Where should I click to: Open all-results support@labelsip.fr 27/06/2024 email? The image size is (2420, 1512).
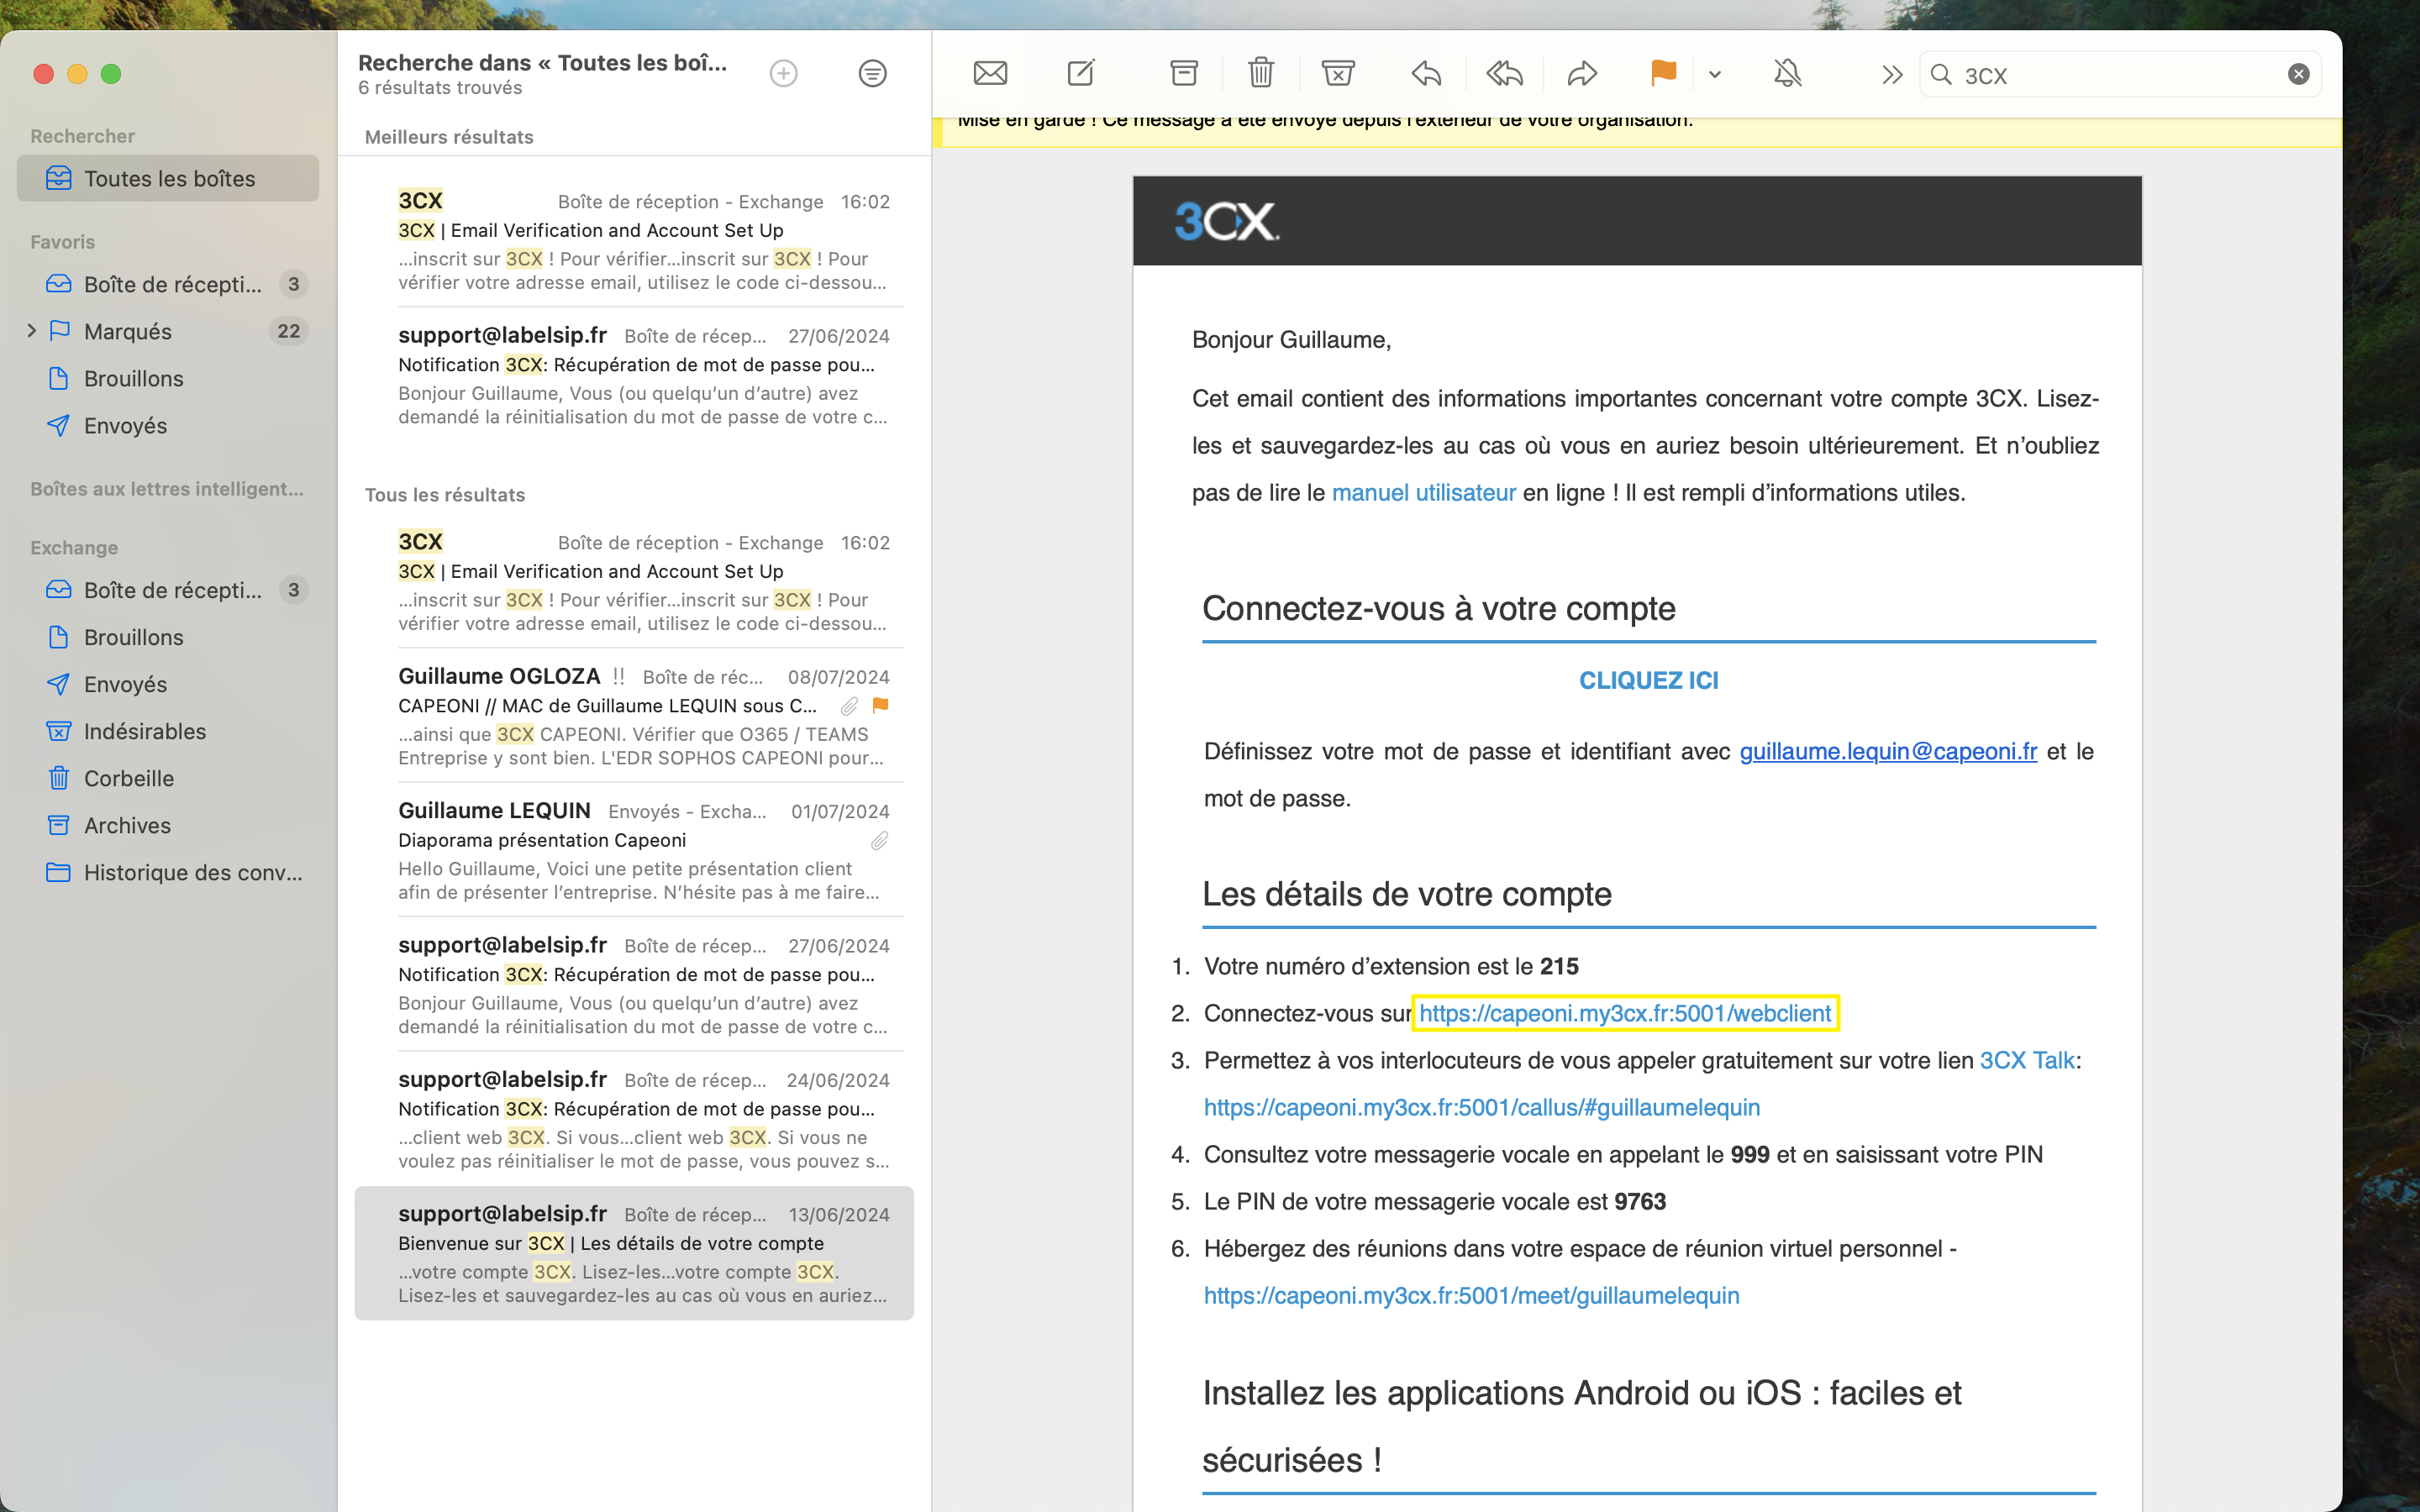click(x=634, y=985)
